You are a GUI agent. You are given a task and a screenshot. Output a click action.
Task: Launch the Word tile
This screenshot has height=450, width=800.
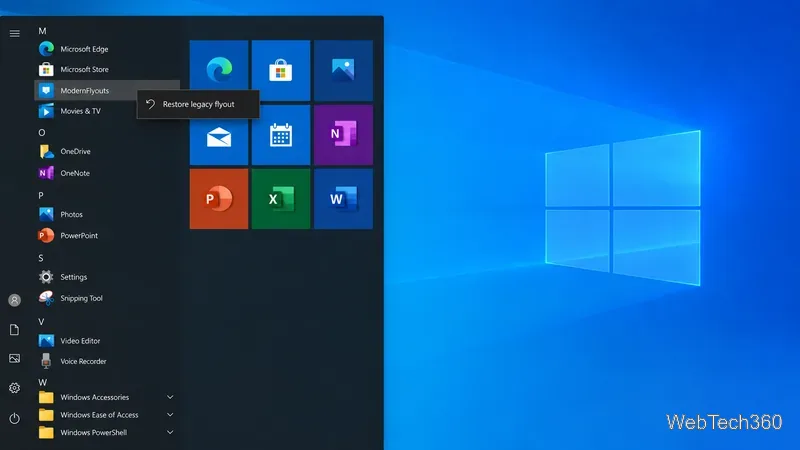343,199
